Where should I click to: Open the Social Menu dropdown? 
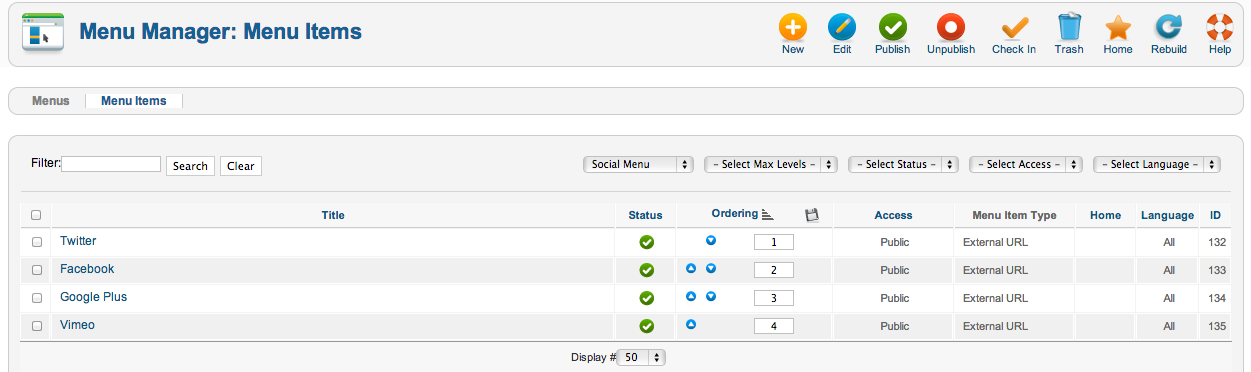tap(639, 164)
